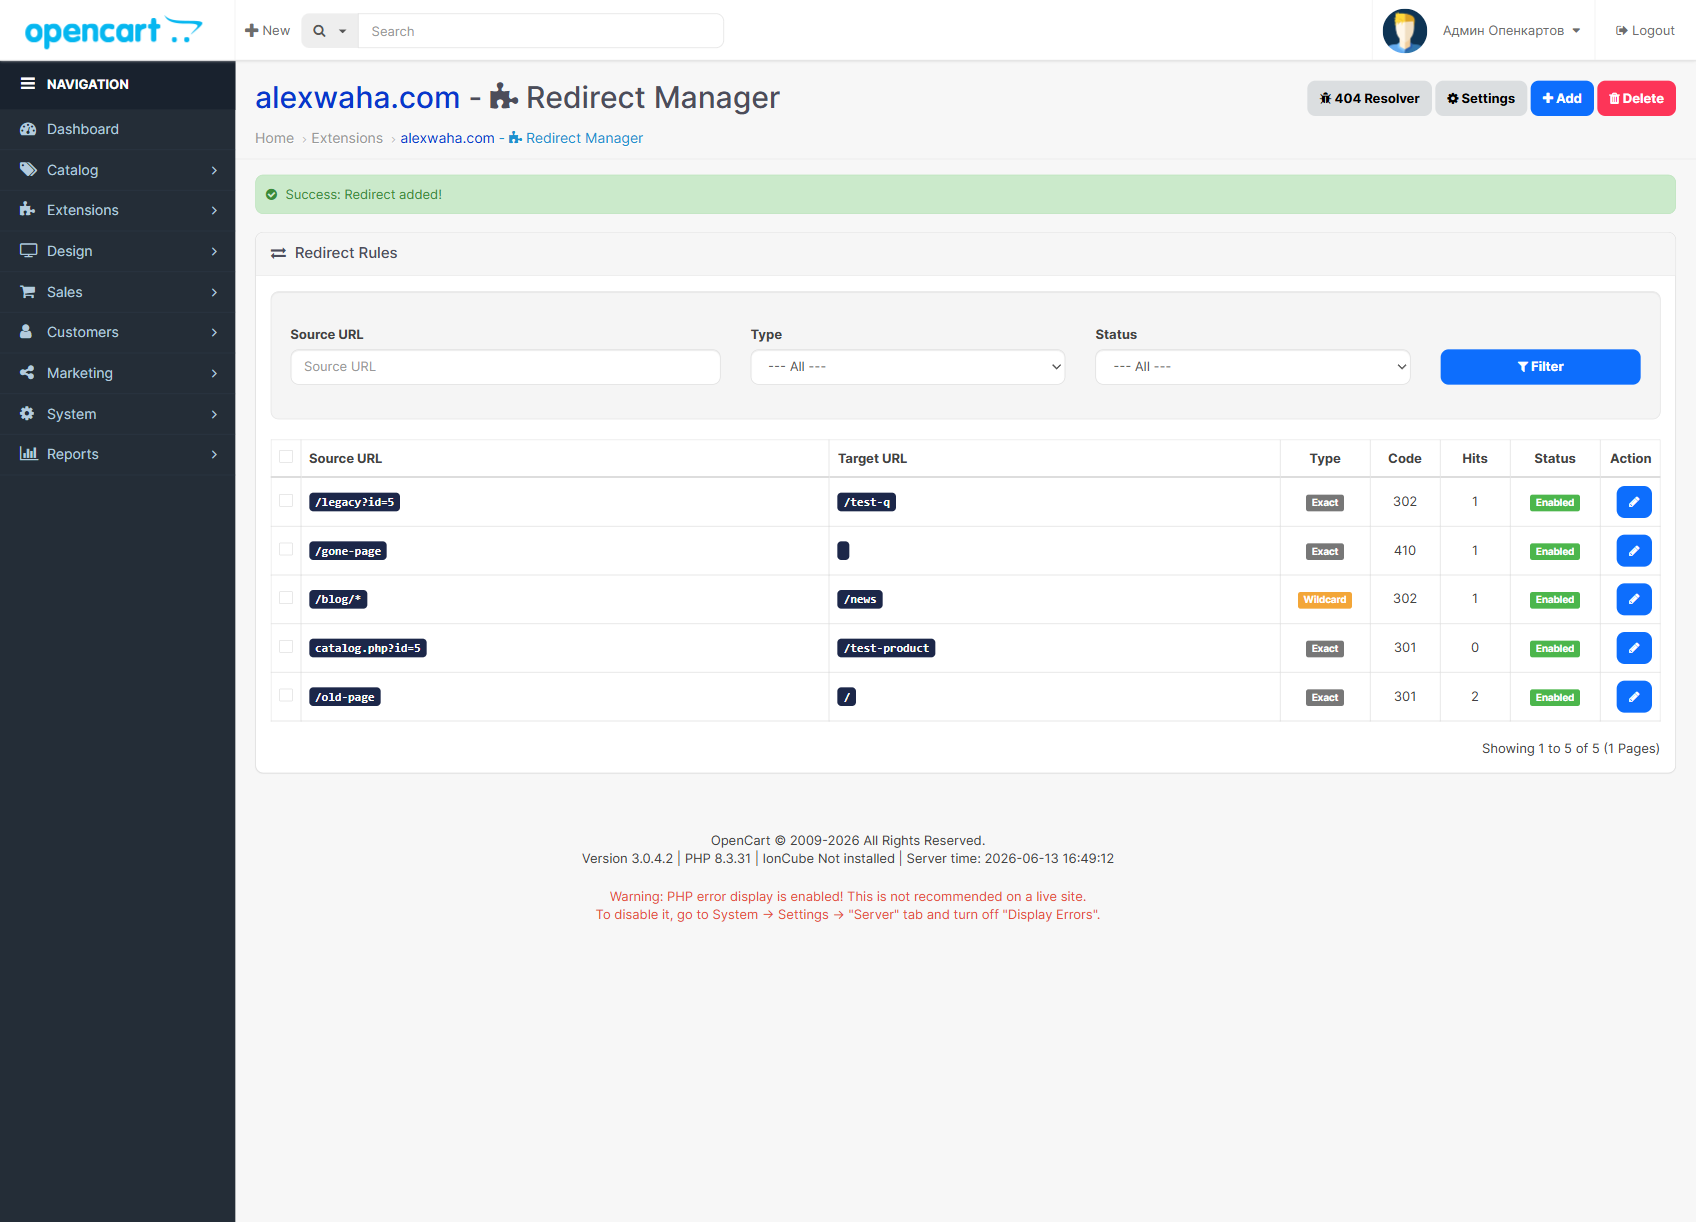
Task: Click the admin profile avatar
Action: pyautogui.click(x=1405, y=31)
